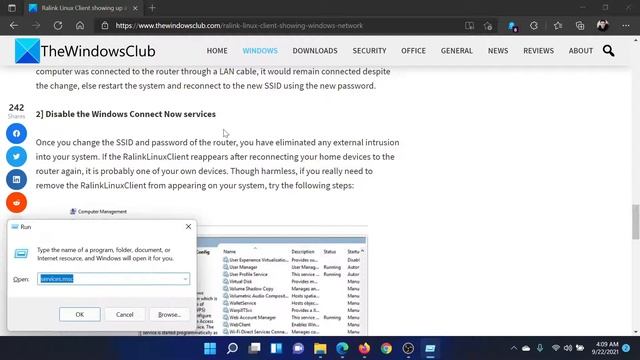Open File Explorer from taskbar
640x360 pixels.
pyautogui.click(x=320, y=349)
